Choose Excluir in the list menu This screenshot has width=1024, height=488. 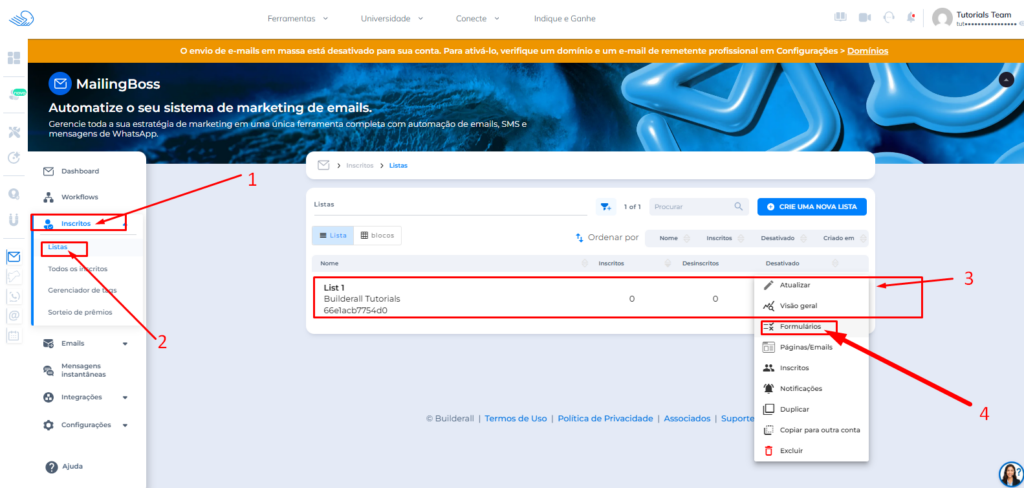coord(790,451)
